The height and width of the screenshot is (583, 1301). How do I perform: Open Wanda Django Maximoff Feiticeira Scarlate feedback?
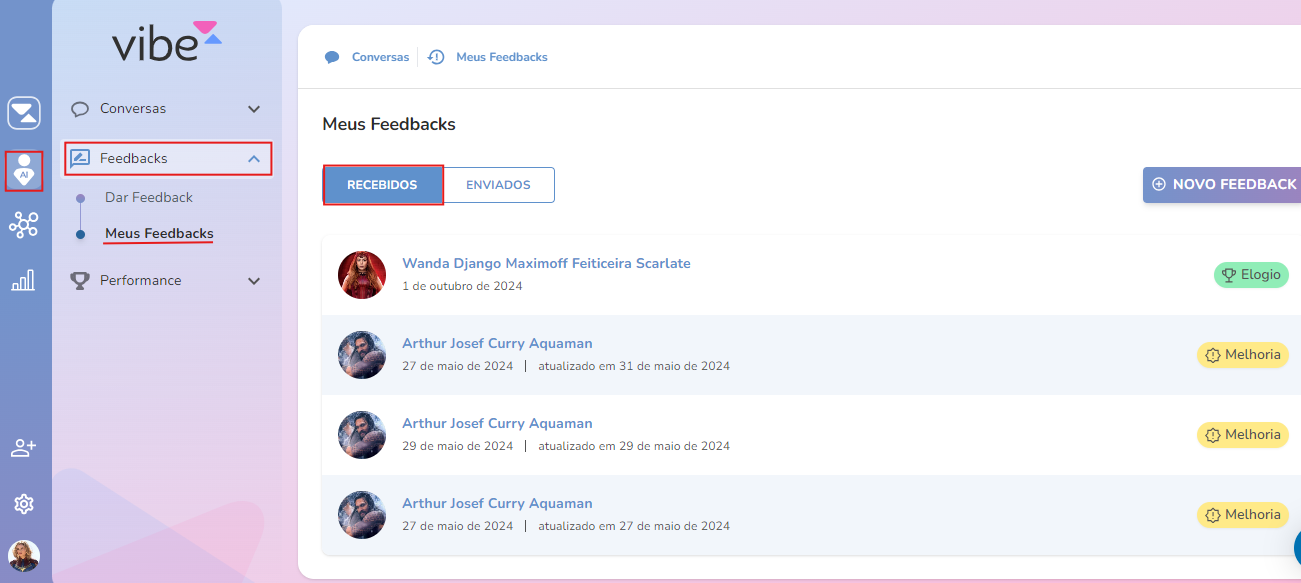[811, 275]
